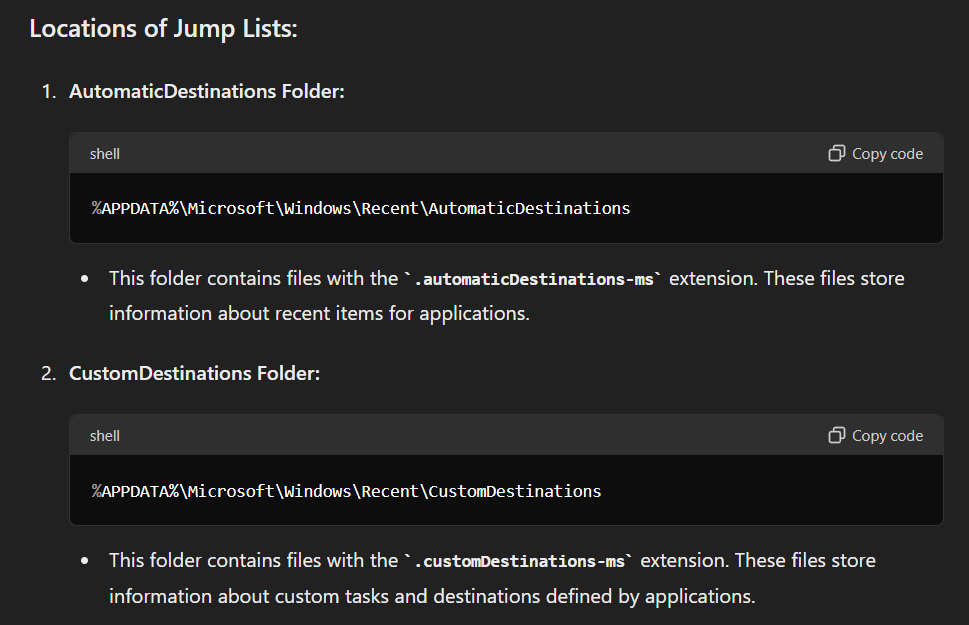Click the ".customDestinations-ms" inline code text
The width and height of the screenshot is (969, 625).
[x=519, y=561]
